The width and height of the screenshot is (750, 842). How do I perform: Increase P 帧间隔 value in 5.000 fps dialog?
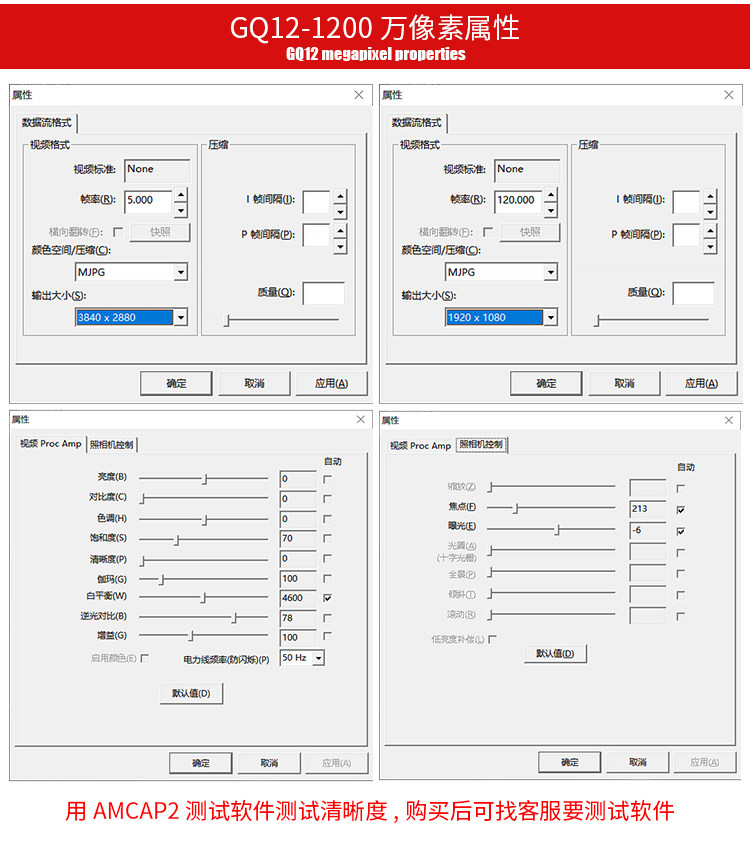click(x=340, y=231)
